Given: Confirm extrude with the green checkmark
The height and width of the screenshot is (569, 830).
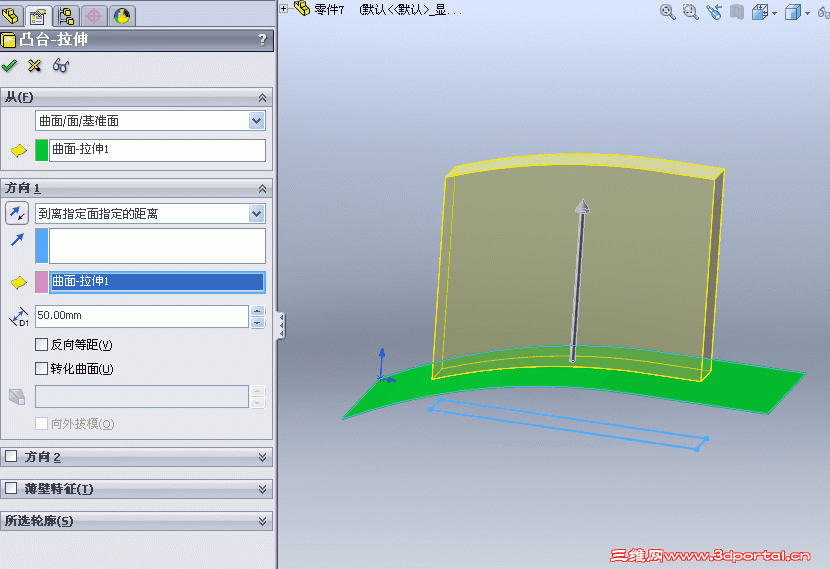Looking at the screenshot, I should tap(9, 66).
